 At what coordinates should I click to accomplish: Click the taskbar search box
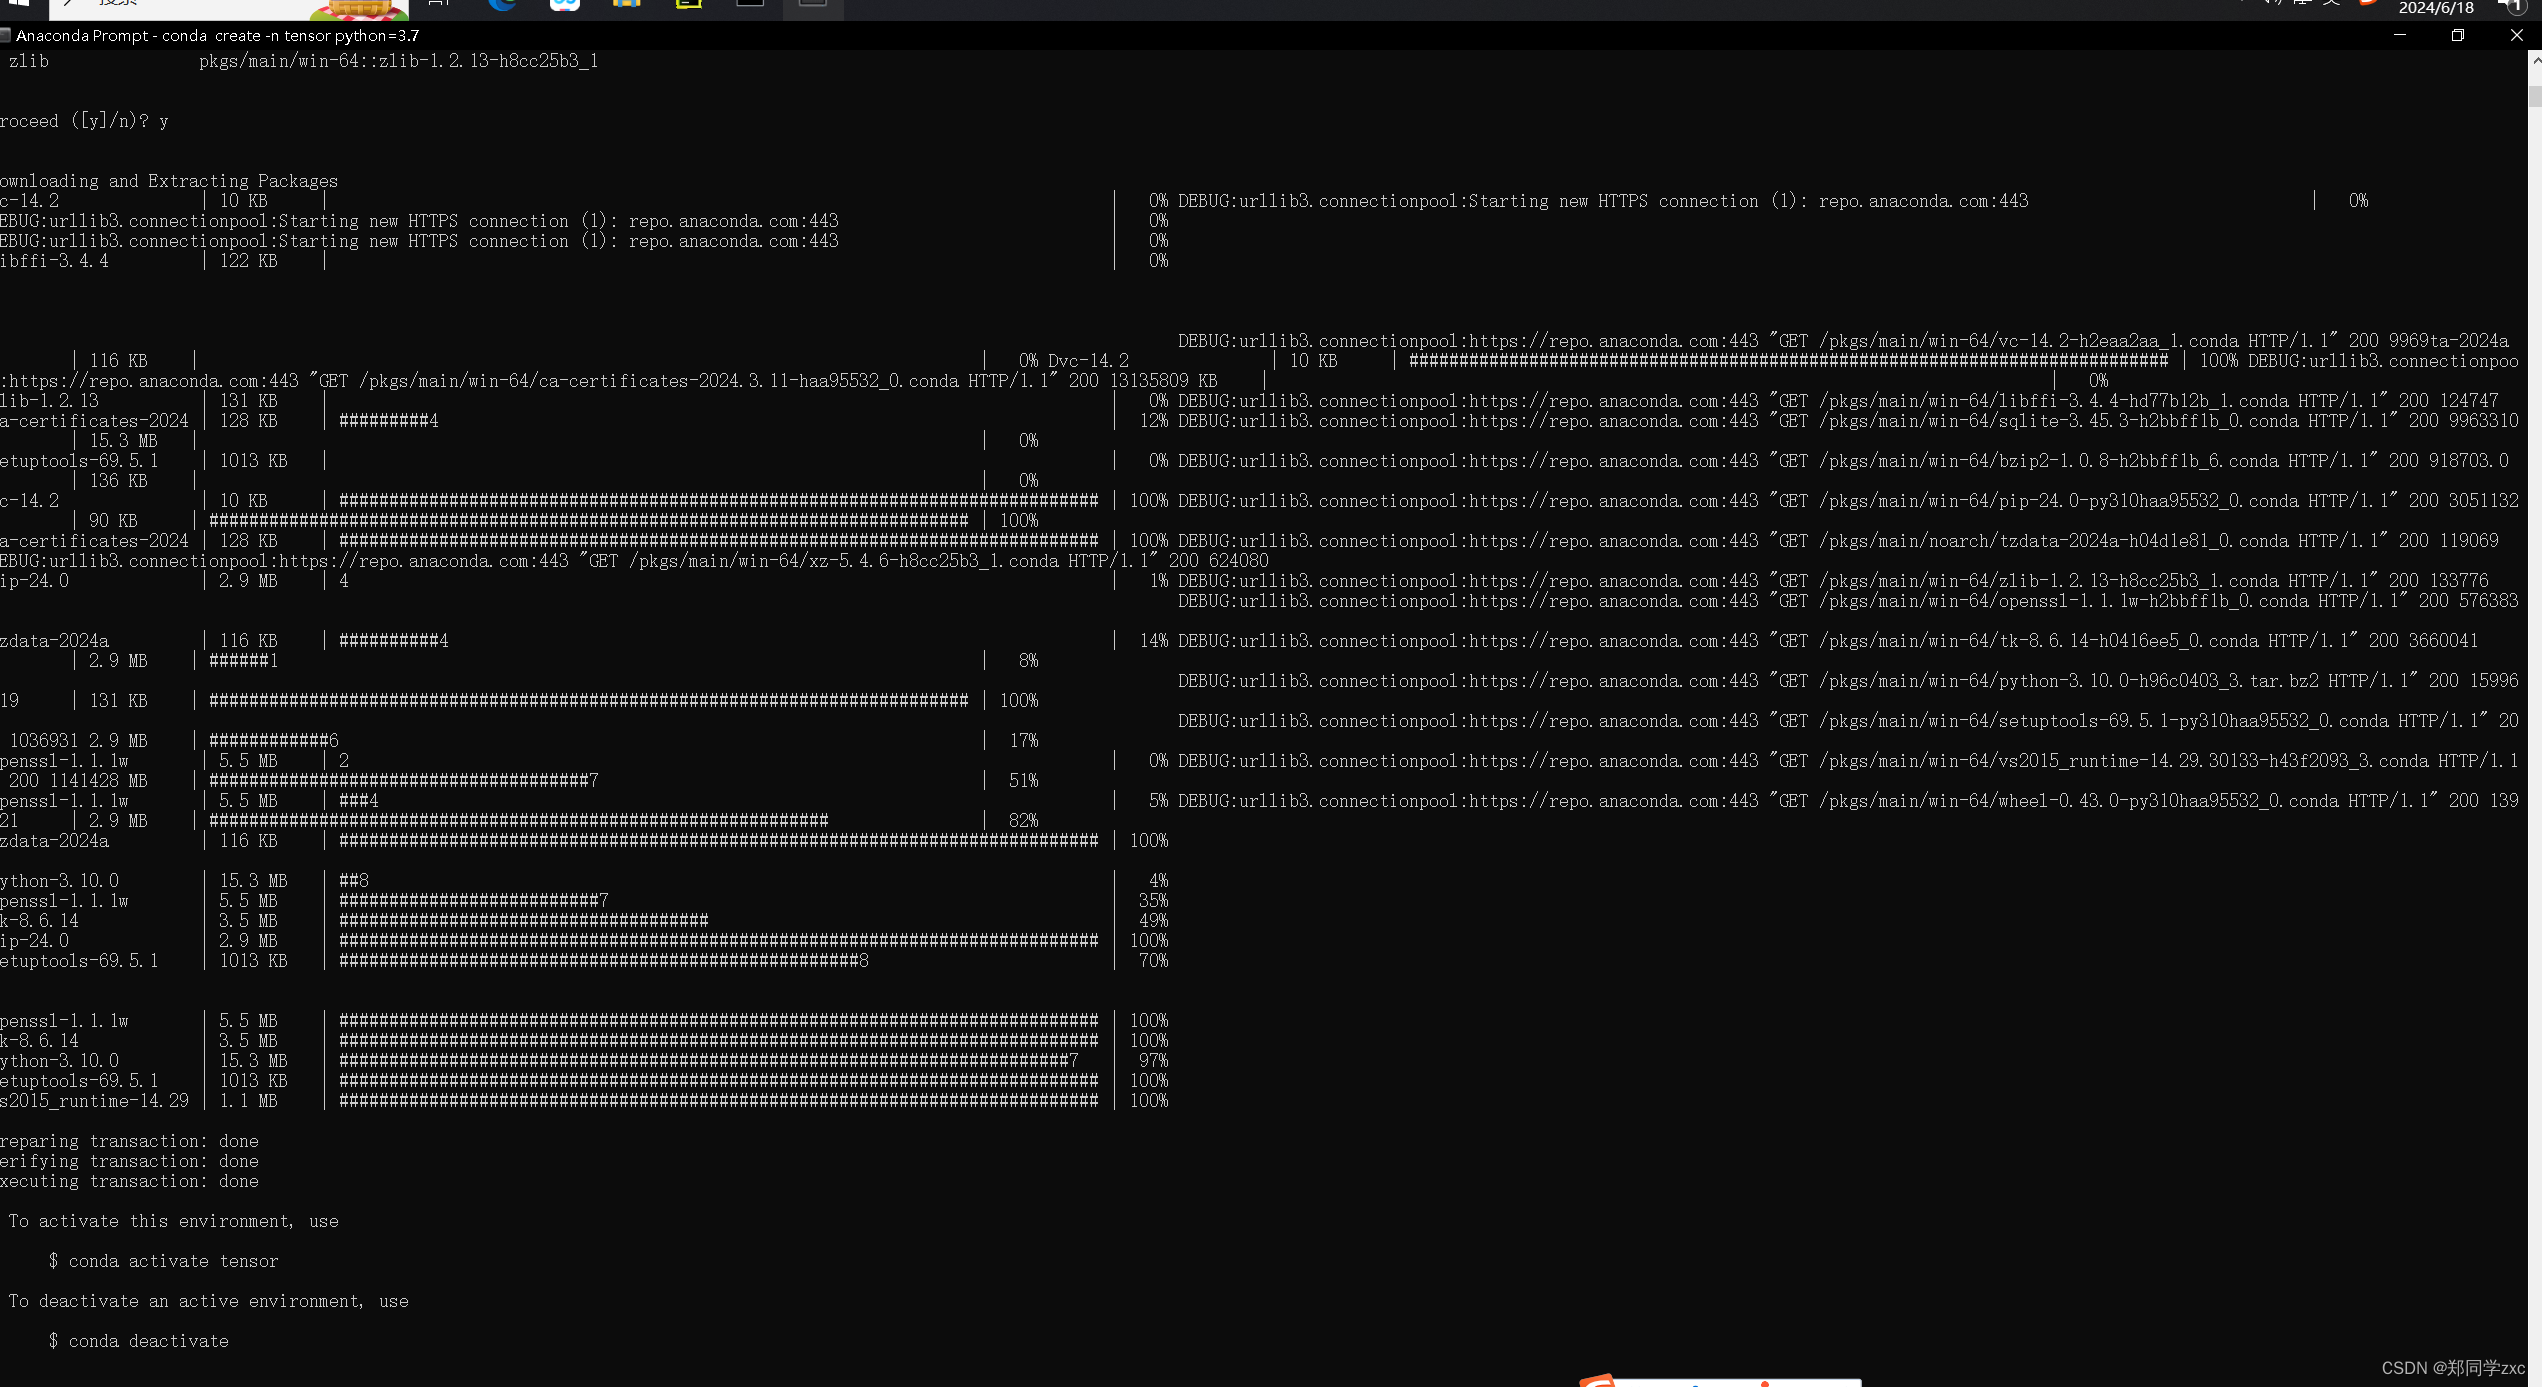tap(229, 8)
